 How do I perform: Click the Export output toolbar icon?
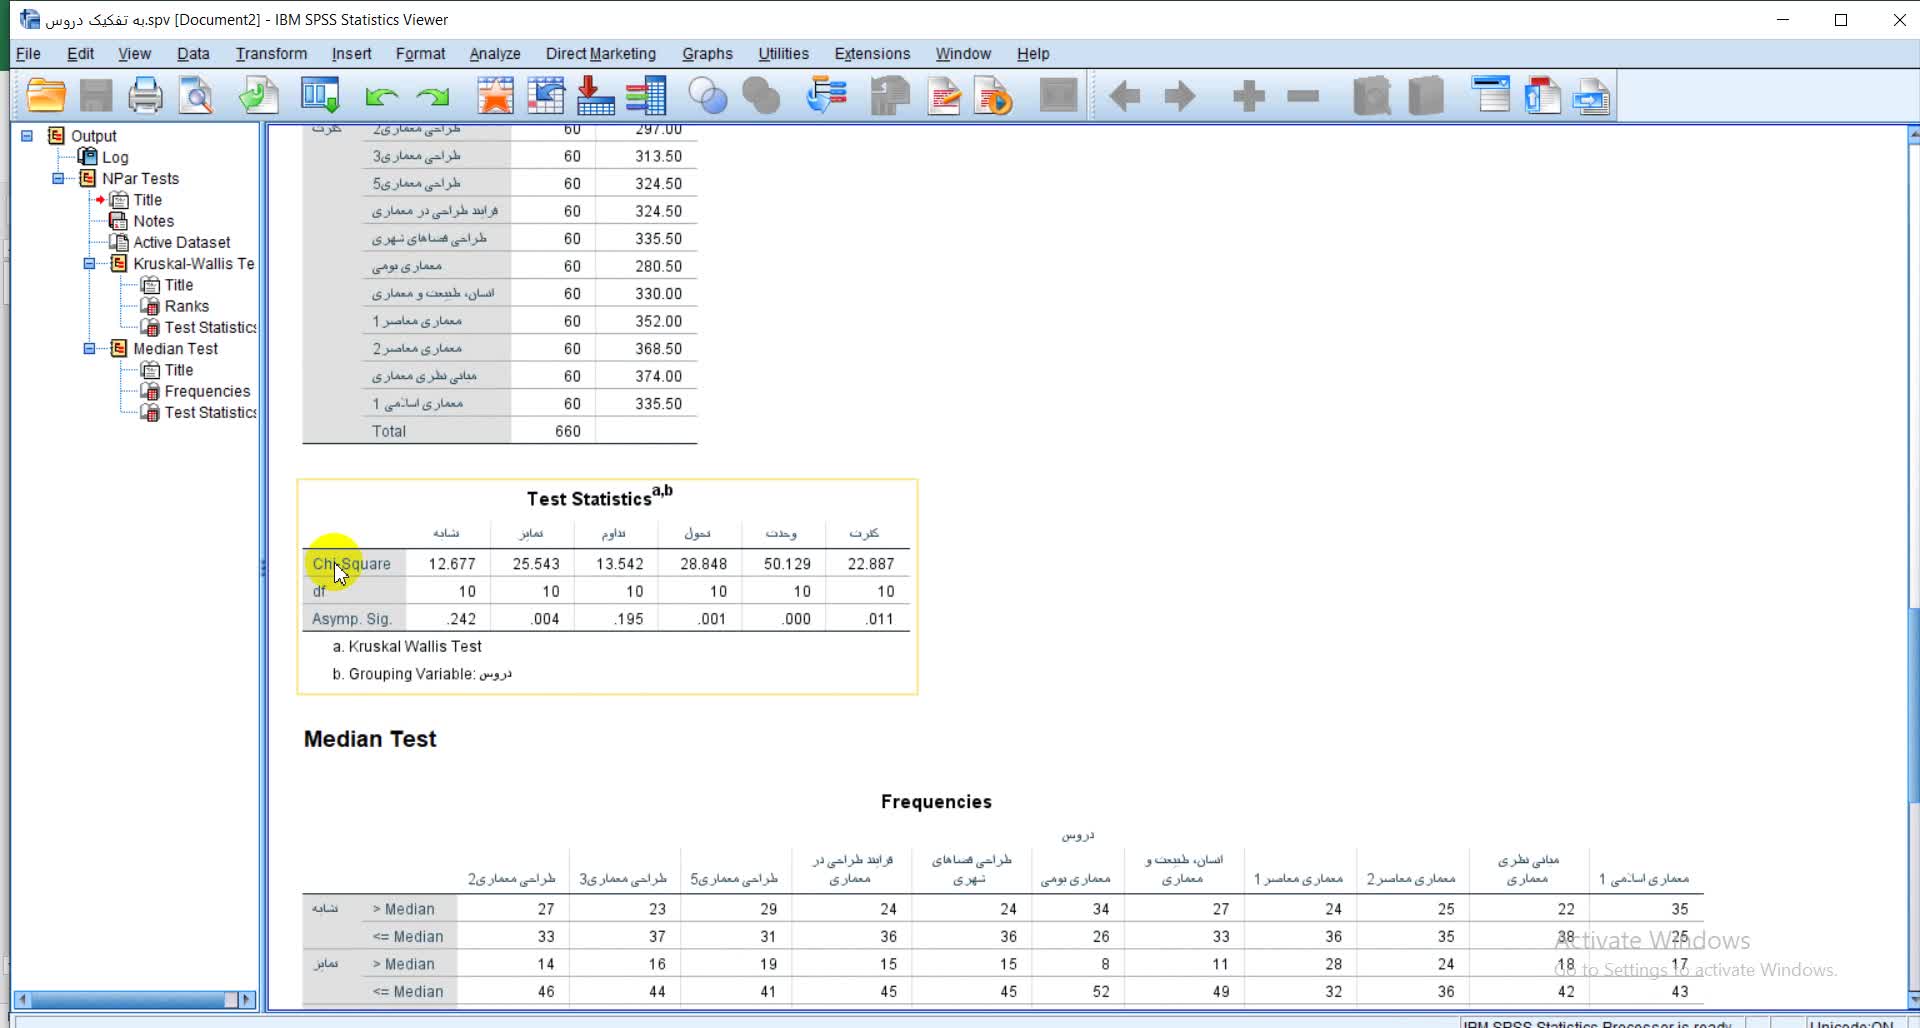[x=258, y=96]
